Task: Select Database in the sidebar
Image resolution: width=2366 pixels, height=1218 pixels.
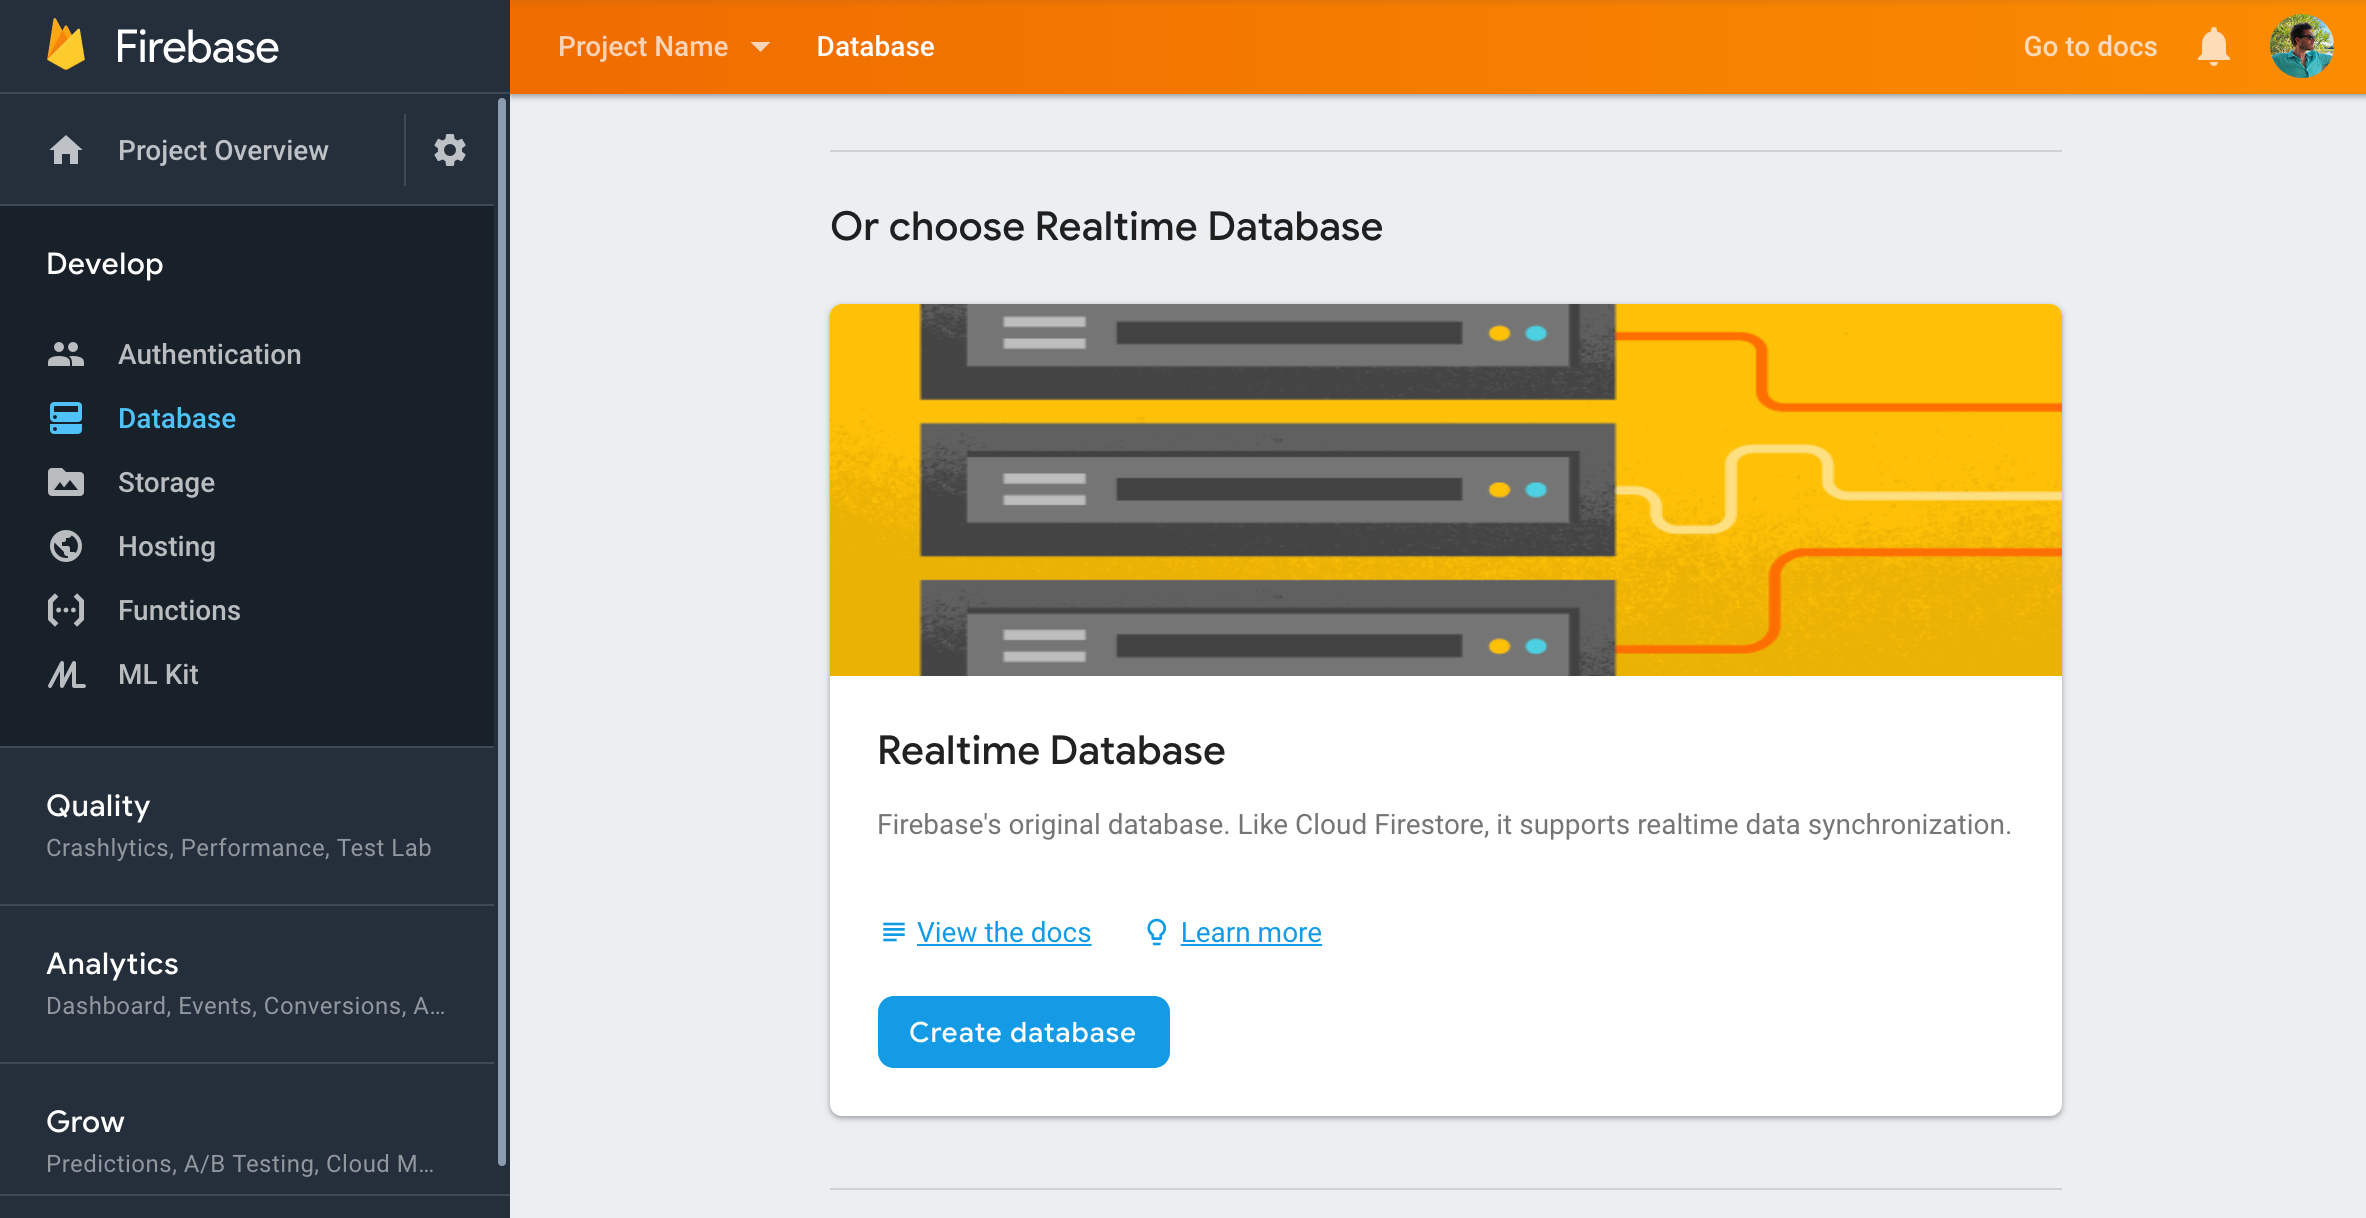Action: pyautogui.click(x=177, y=418)
